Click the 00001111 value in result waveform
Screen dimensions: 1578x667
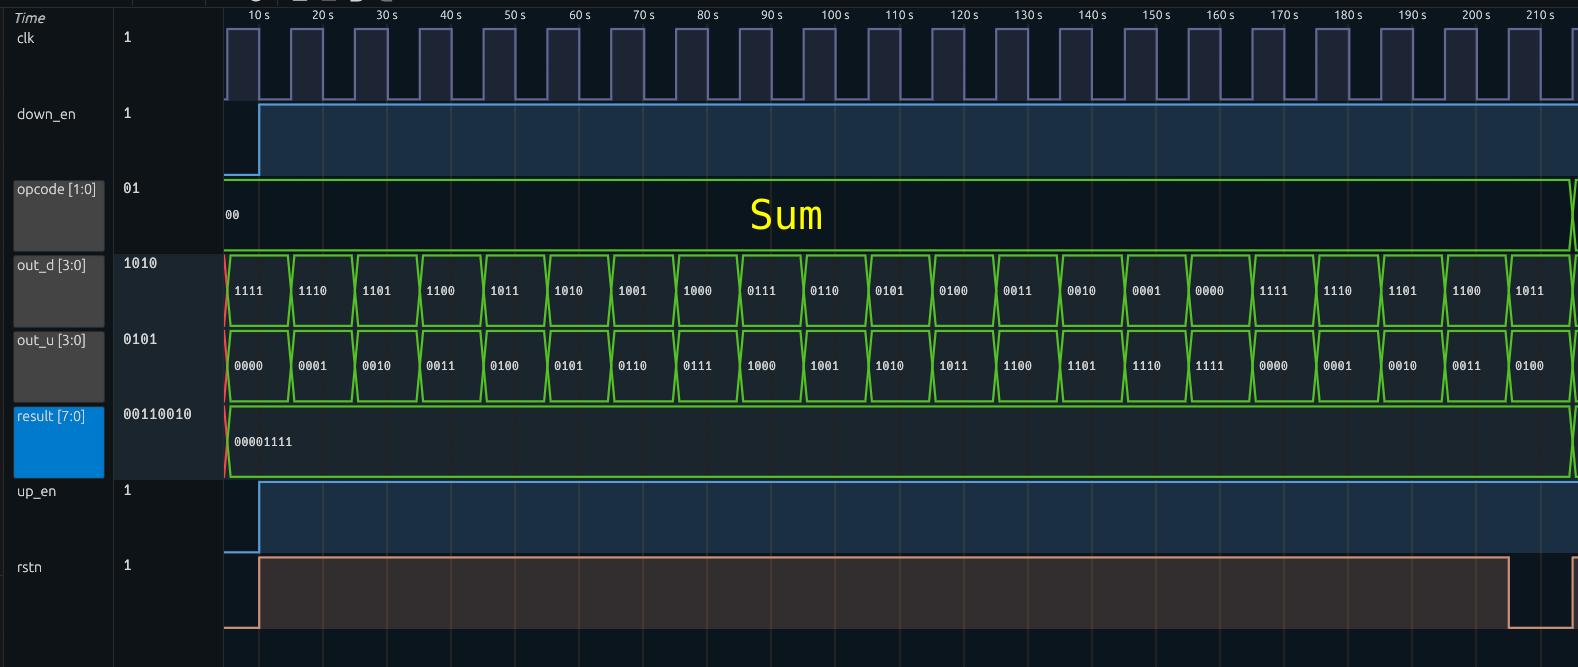[x=263, y=442]
